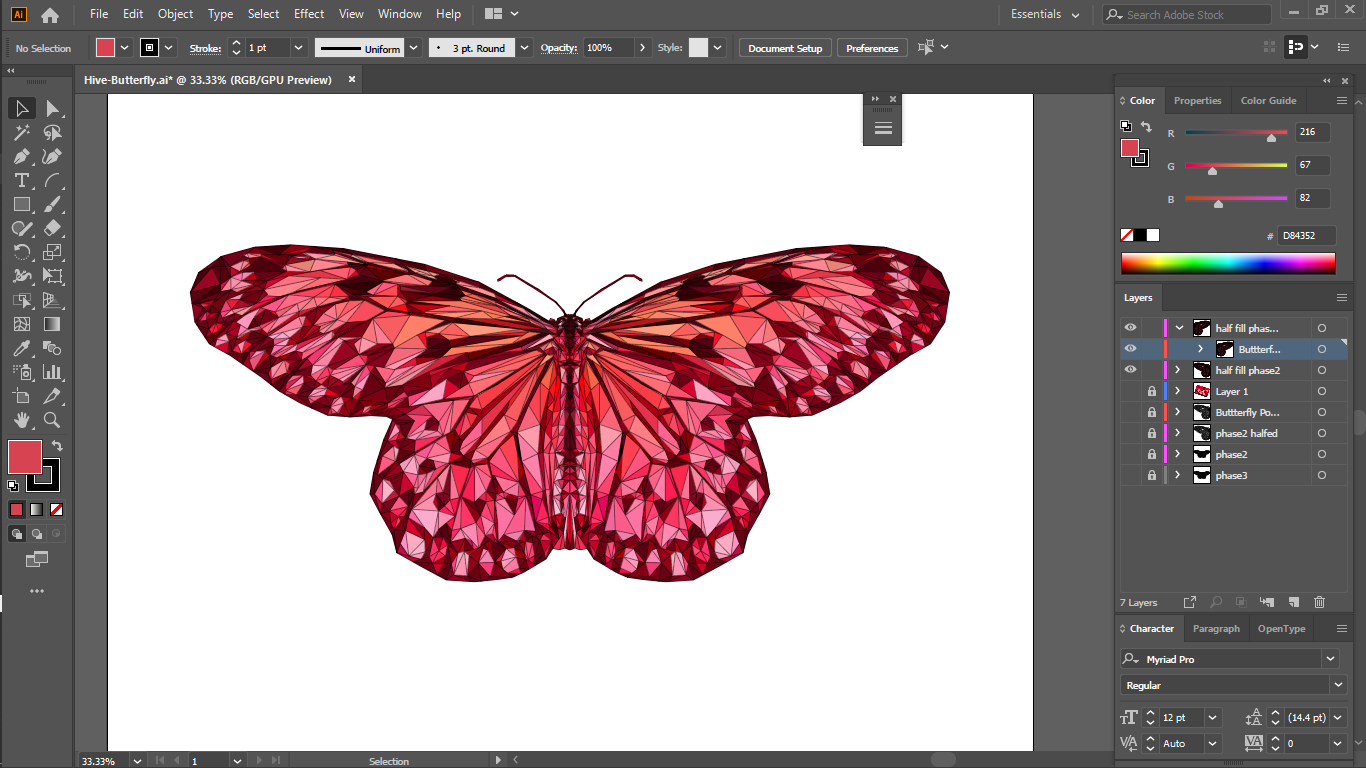Unlock the phase3 layer
Viewport: 1366px width, 768px height.
pos(1152,475)
